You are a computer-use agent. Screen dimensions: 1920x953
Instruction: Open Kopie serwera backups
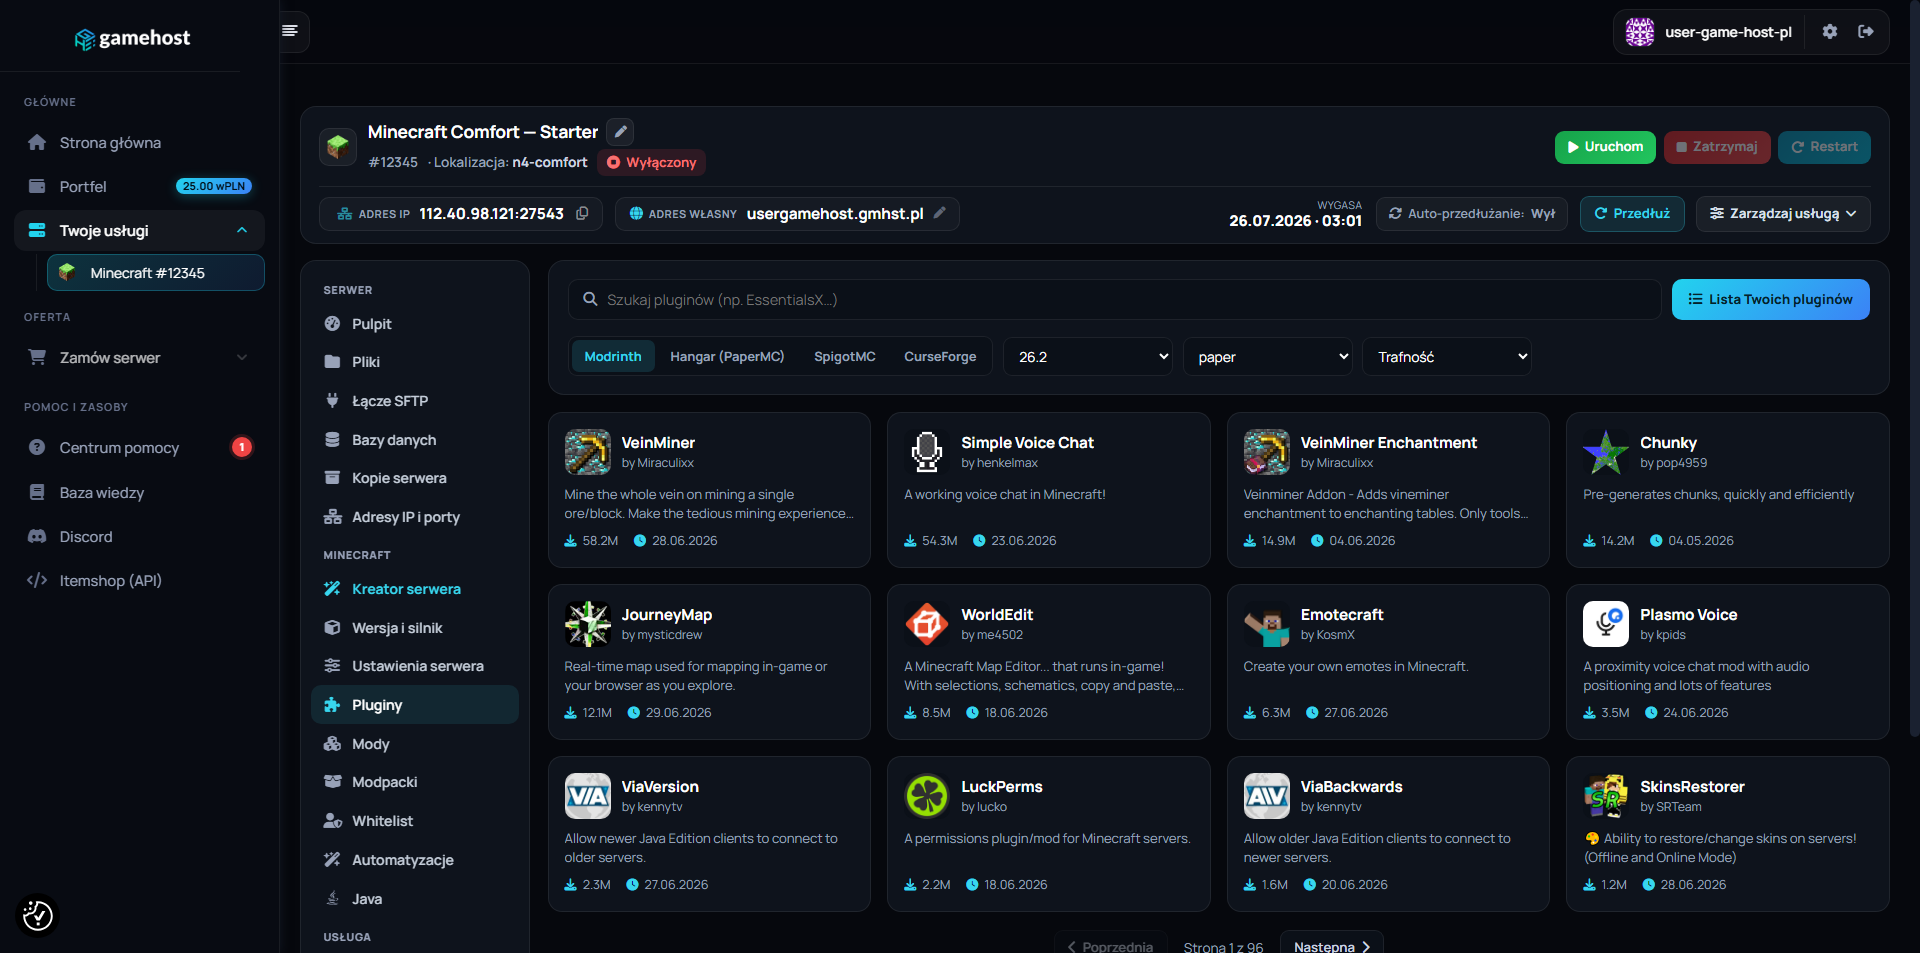click(415, 478)
